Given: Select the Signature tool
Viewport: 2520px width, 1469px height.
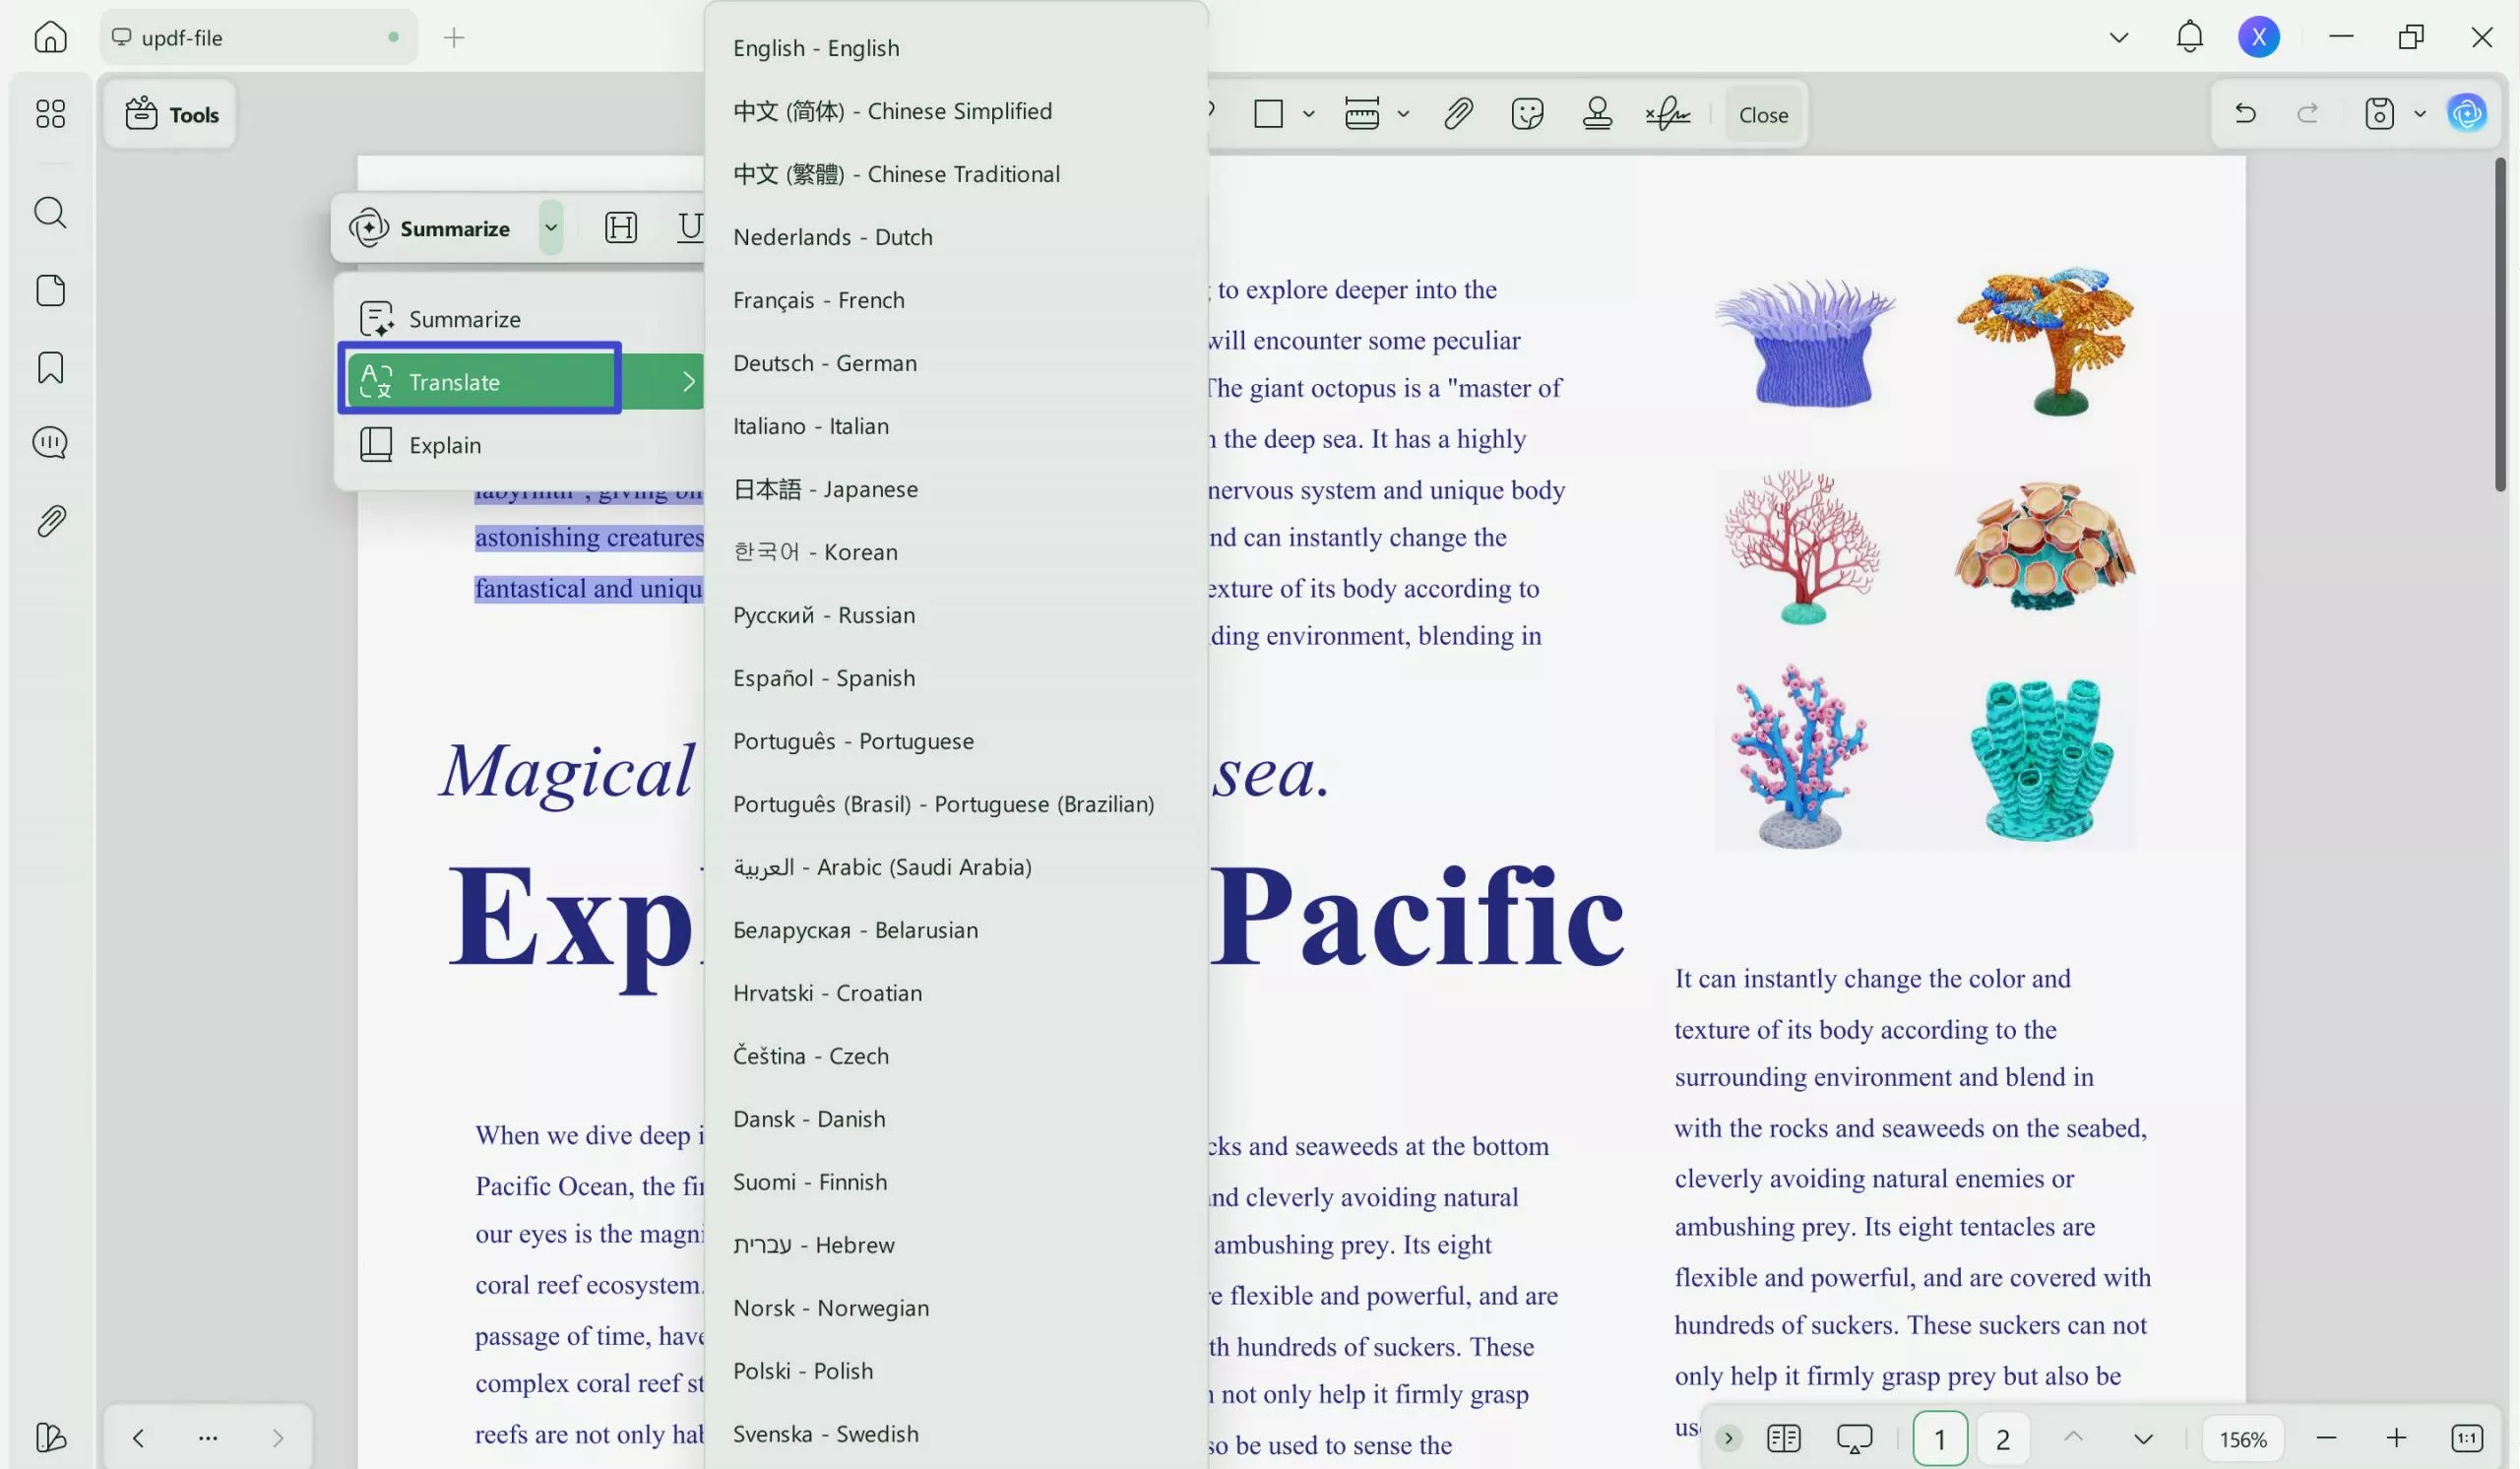Looking at the screenshot, I should coord(1668,114).
